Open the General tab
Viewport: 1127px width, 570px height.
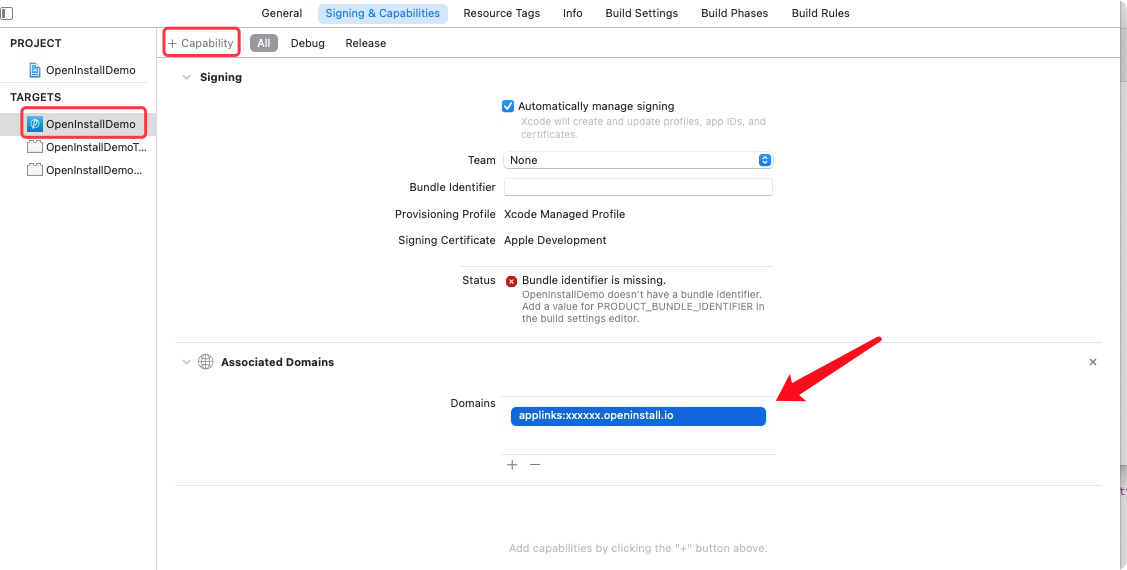tap(281, 13)
